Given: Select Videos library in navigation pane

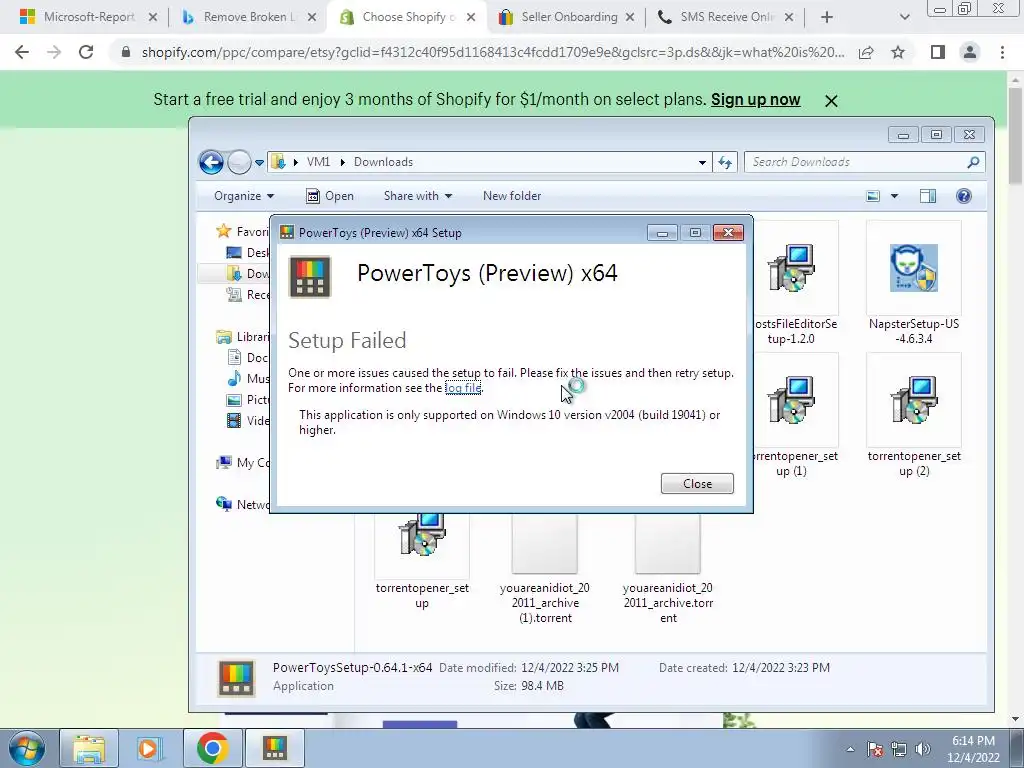Looking at the screenshot, I should [x=248, y=421].
